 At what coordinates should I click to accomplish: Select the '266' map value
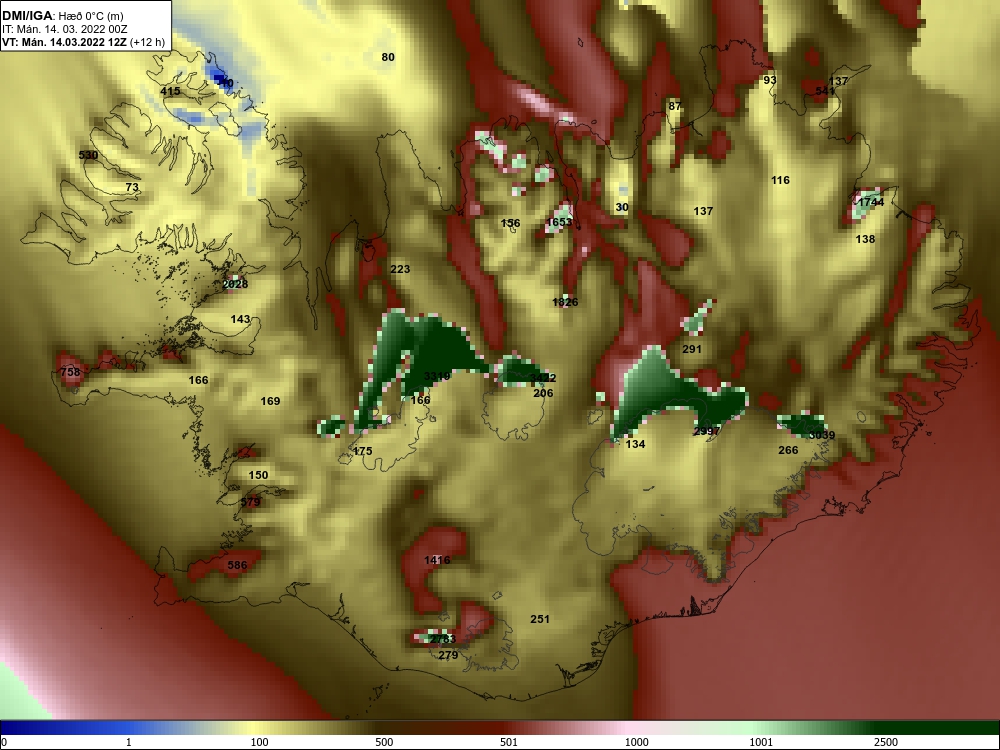click(x=788, y=450)
